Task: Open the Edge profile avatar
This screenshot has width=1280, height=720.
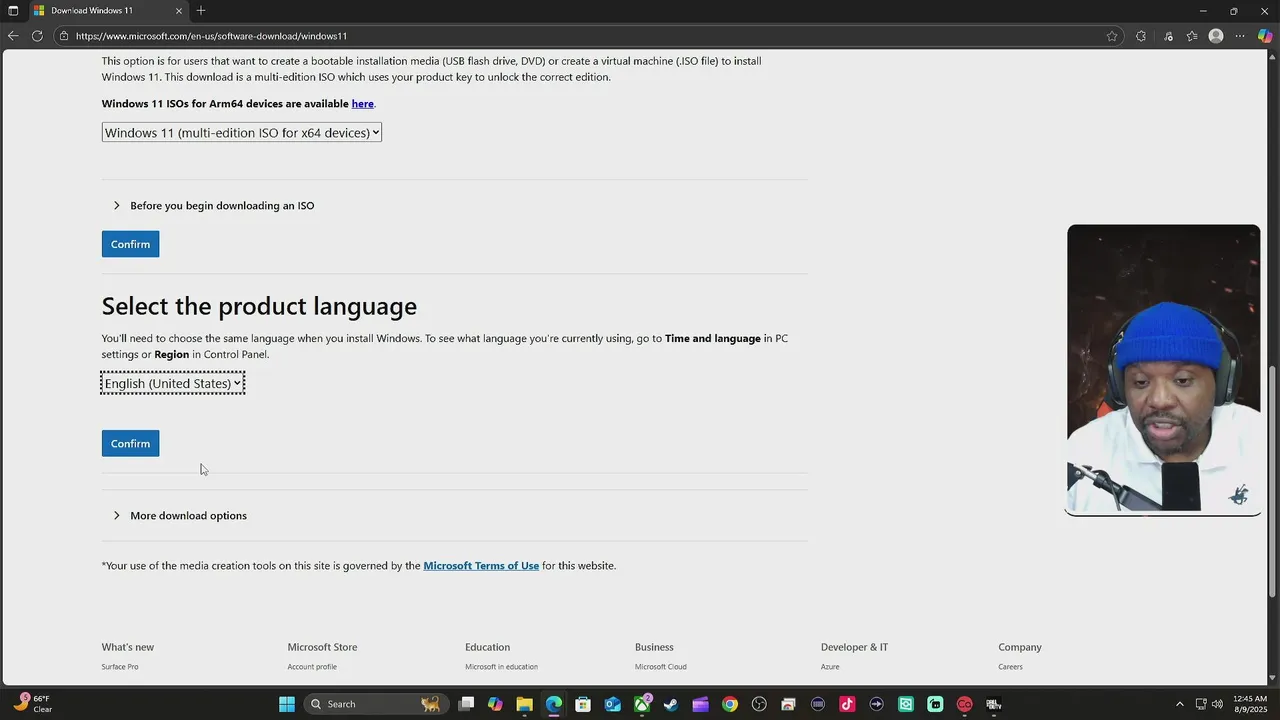Action: pyautogui.click(x=1216, y=36)
